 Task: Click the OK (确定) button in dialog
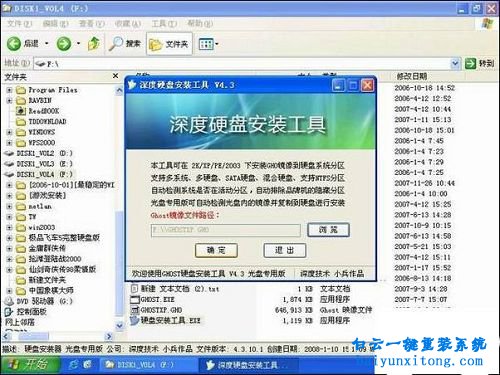point(216,250)
